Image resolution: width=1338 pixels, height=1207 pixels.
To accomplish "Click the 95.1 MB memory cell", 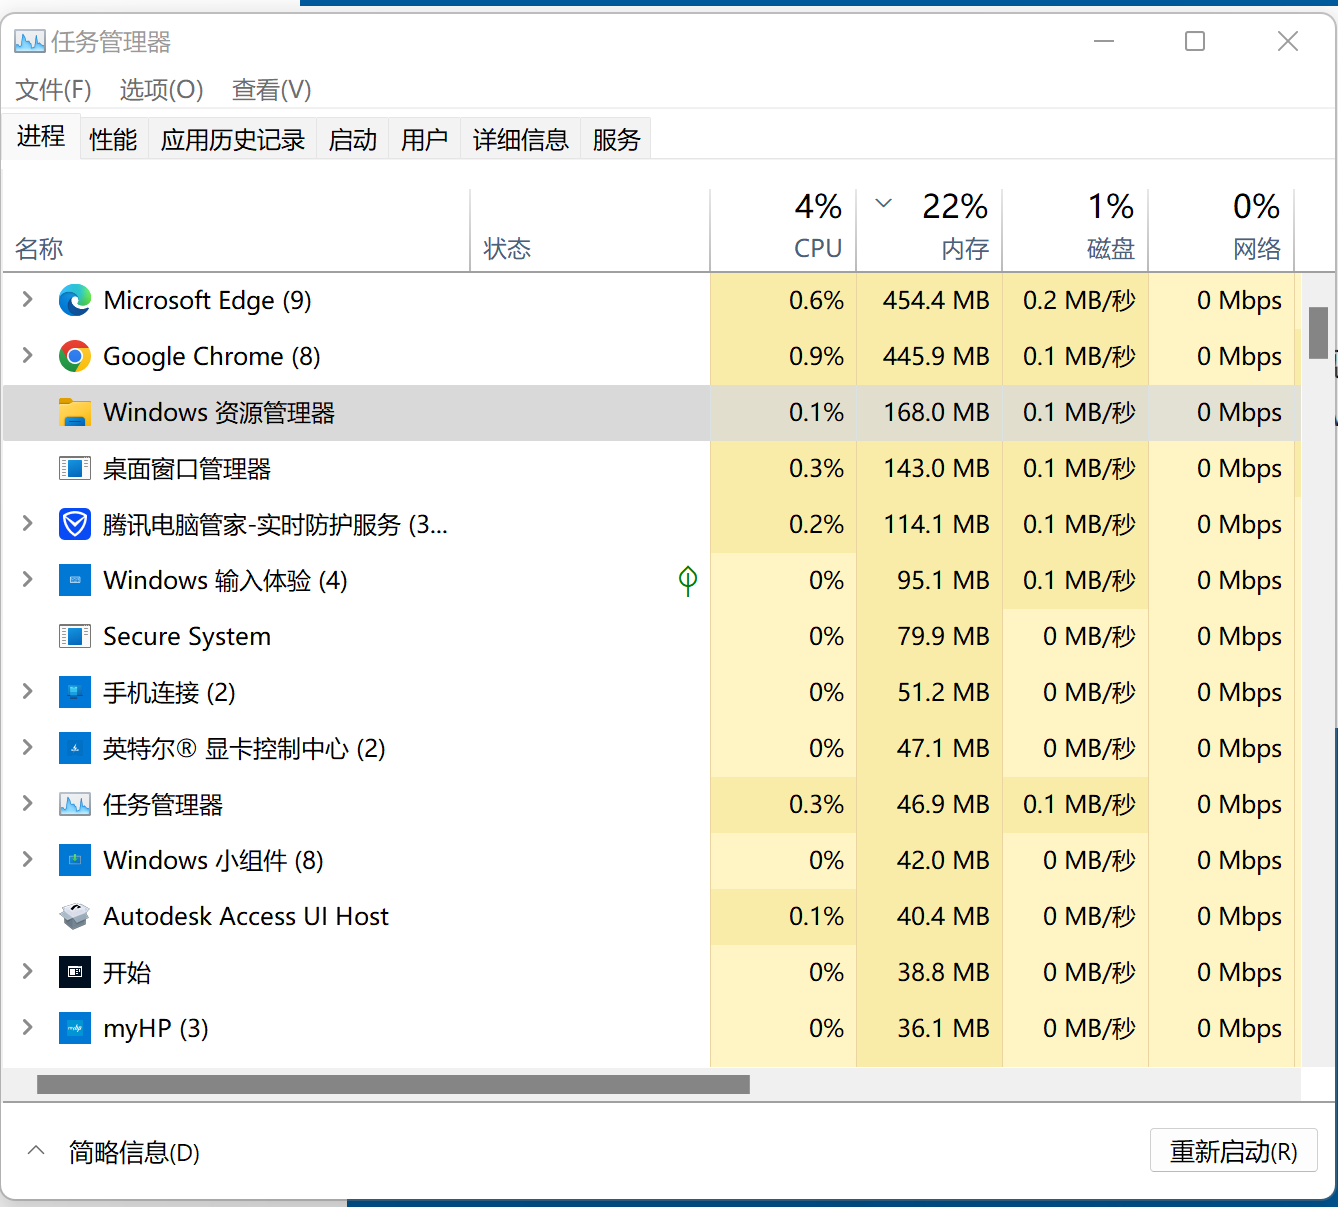I will click(x=929, y=580).
